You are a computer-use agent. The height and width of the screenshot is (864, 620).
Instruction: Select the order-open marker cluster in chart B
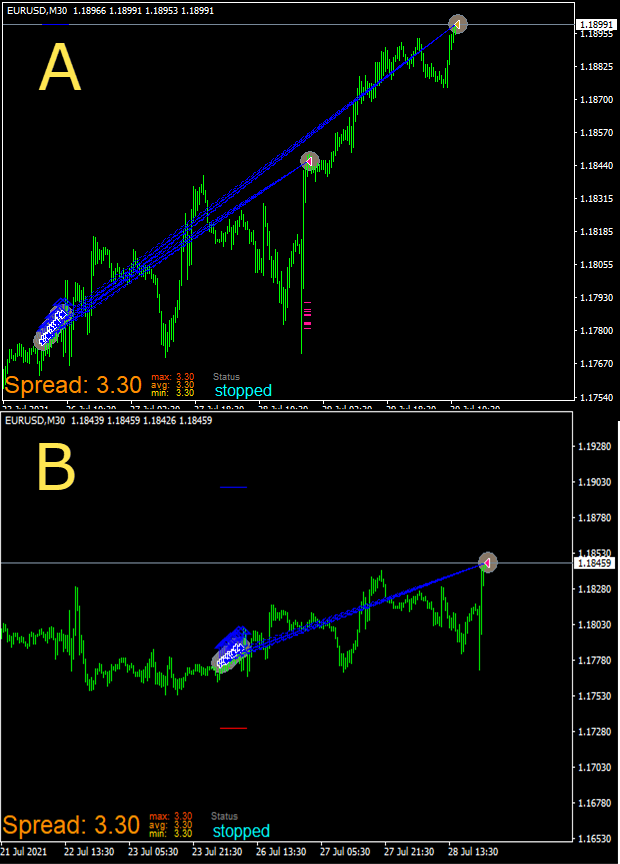pos(232,649)
